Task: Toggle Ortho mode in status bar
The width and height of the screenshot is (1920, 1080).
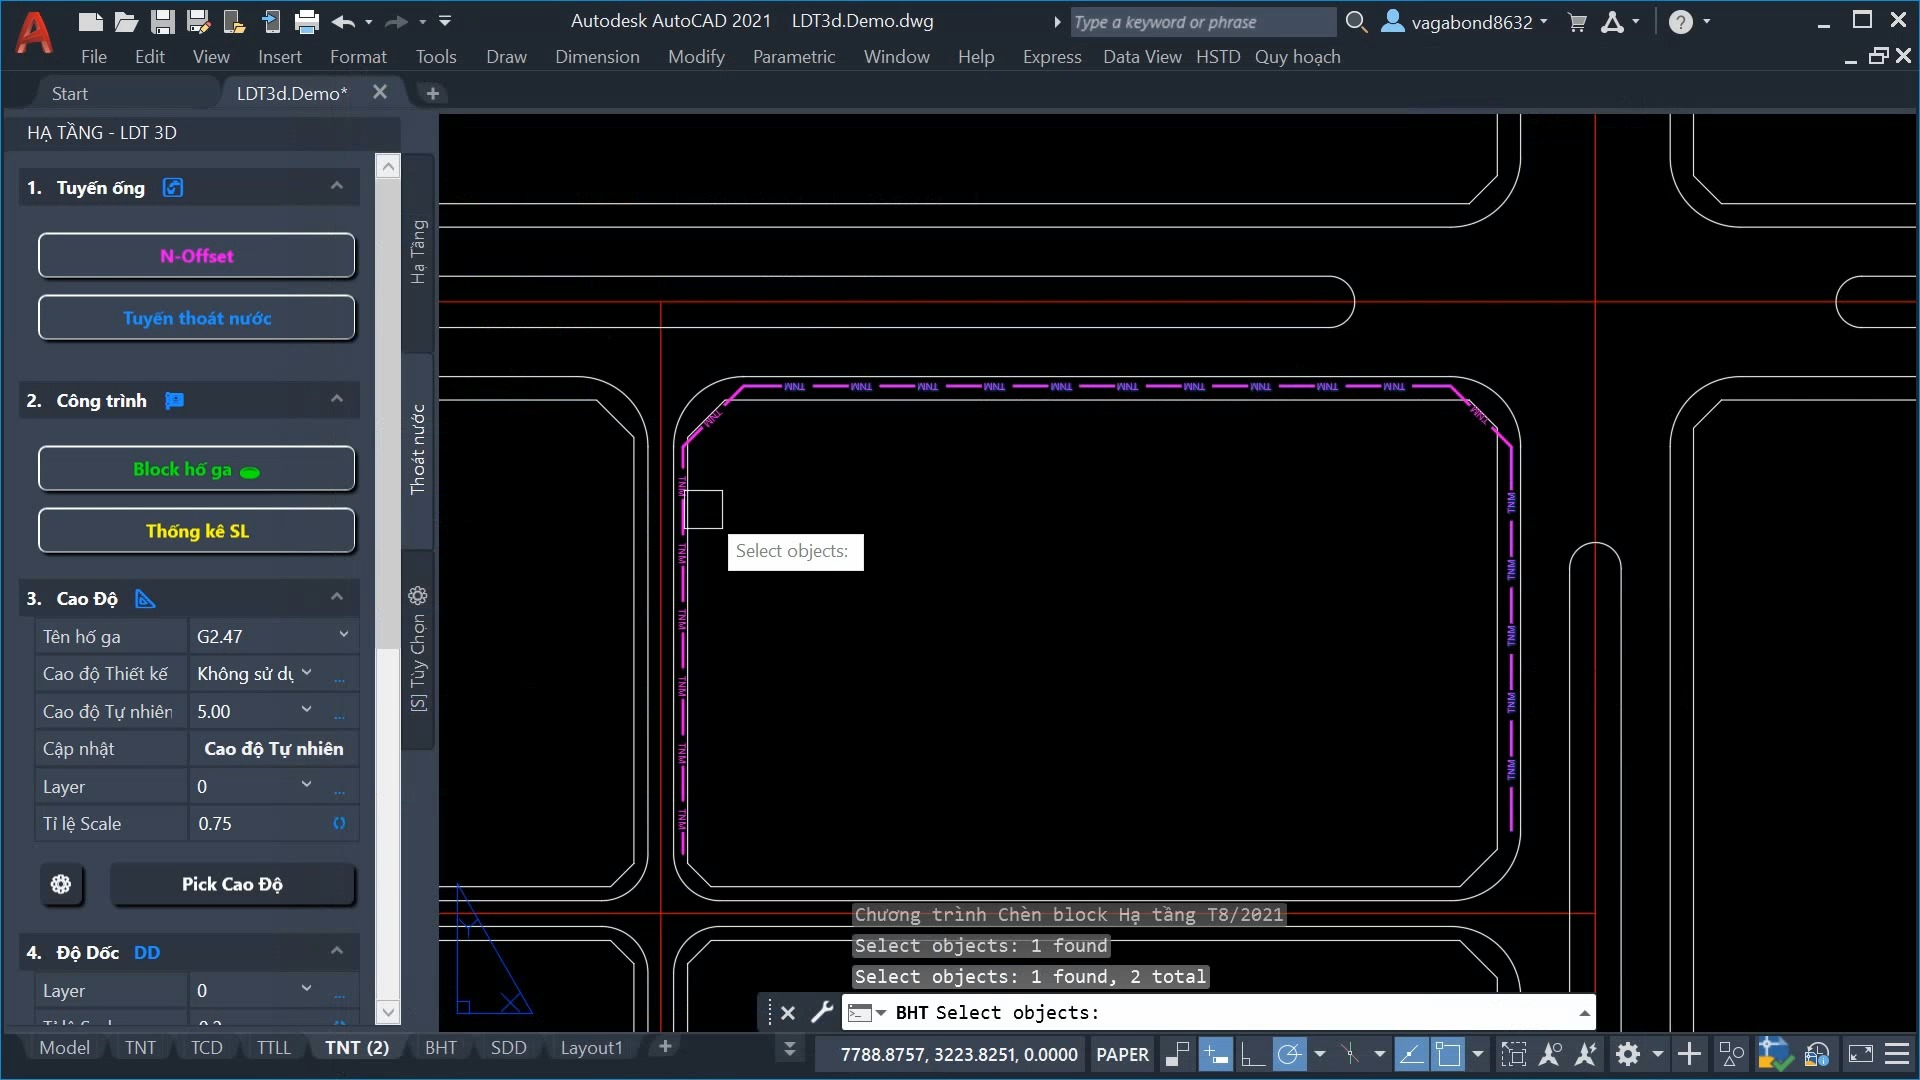Action: pos(1252,1054)
